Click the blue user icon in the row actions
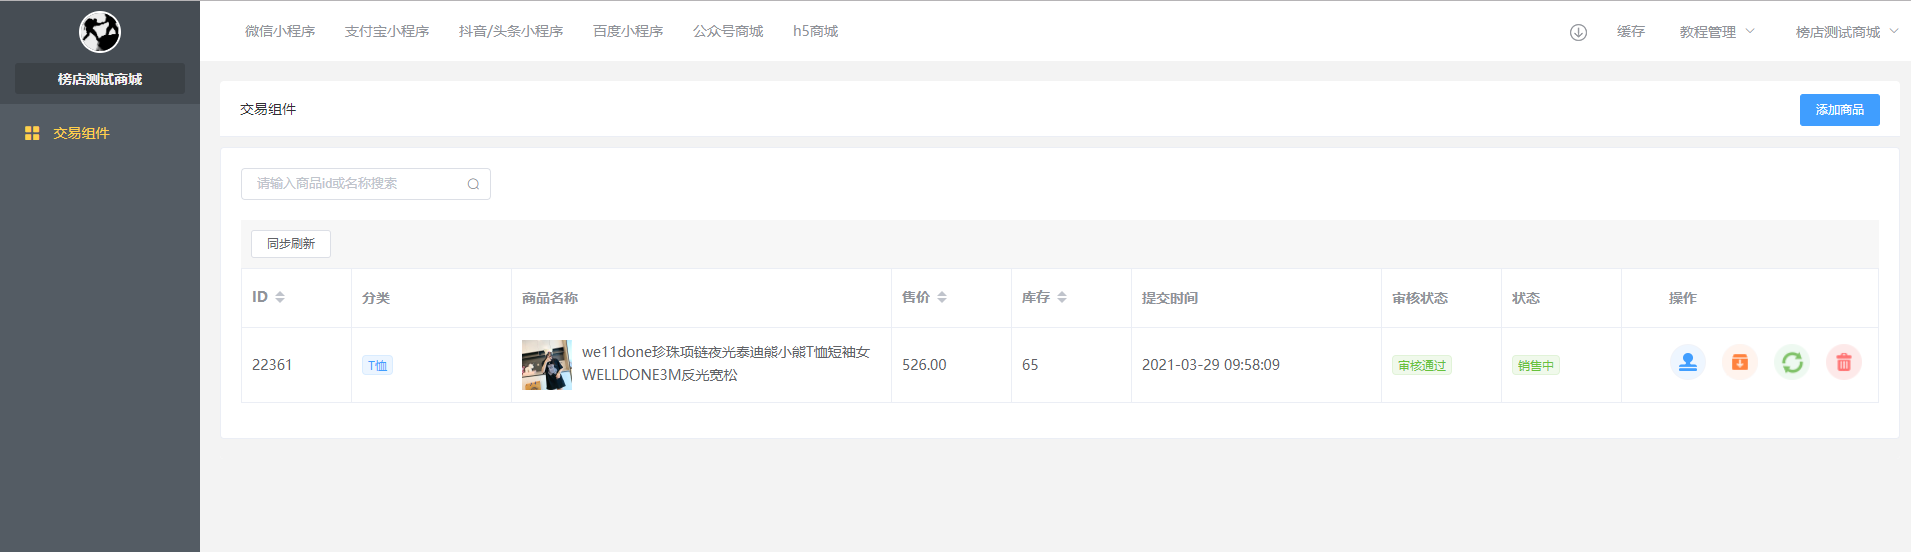 pos(1688,362)
